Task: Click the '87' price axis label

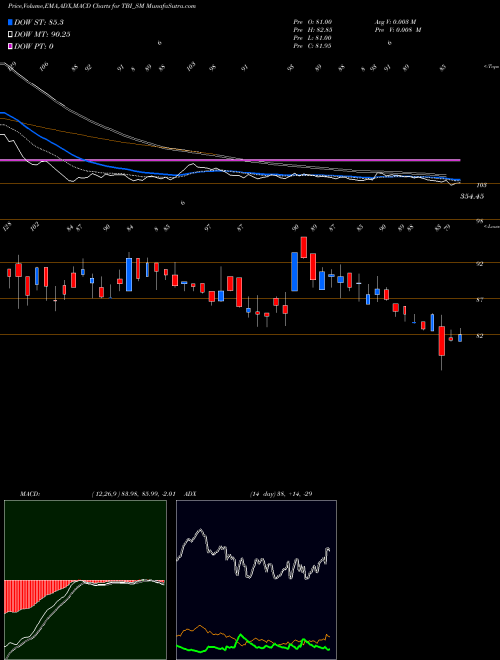Action: [x=479, y=300]
